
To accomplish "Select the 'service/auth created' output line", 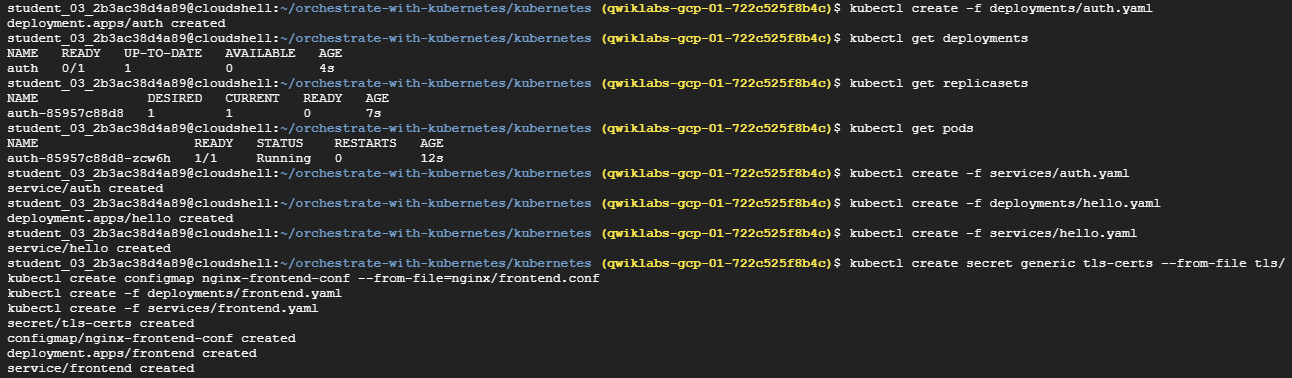I will tap(85, 188).
